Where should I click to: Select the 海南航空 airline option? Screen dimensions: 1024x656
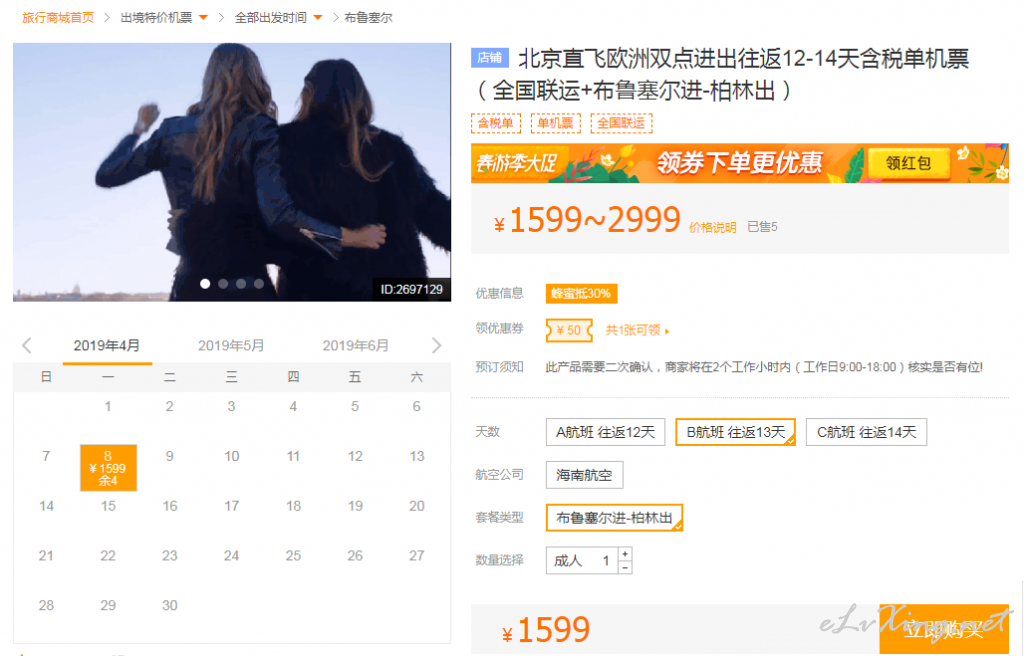(x=584, y=475)
